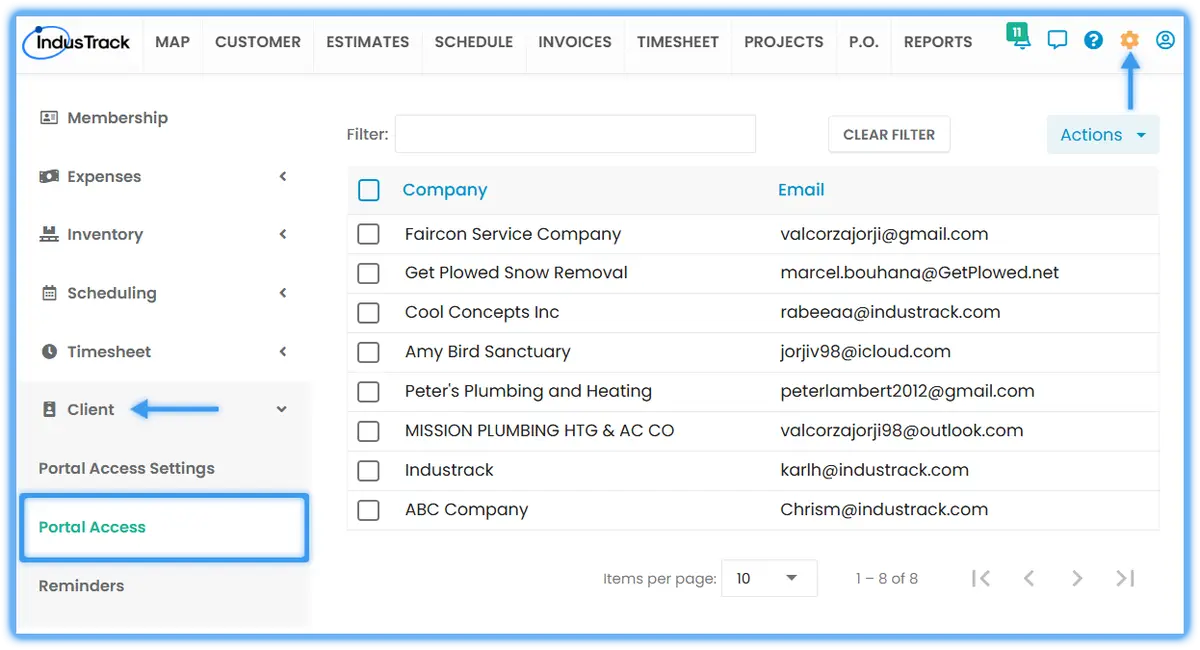Click the Membership card icon
This screenshot has height=650, width=1200.
(x=49, y=118)
